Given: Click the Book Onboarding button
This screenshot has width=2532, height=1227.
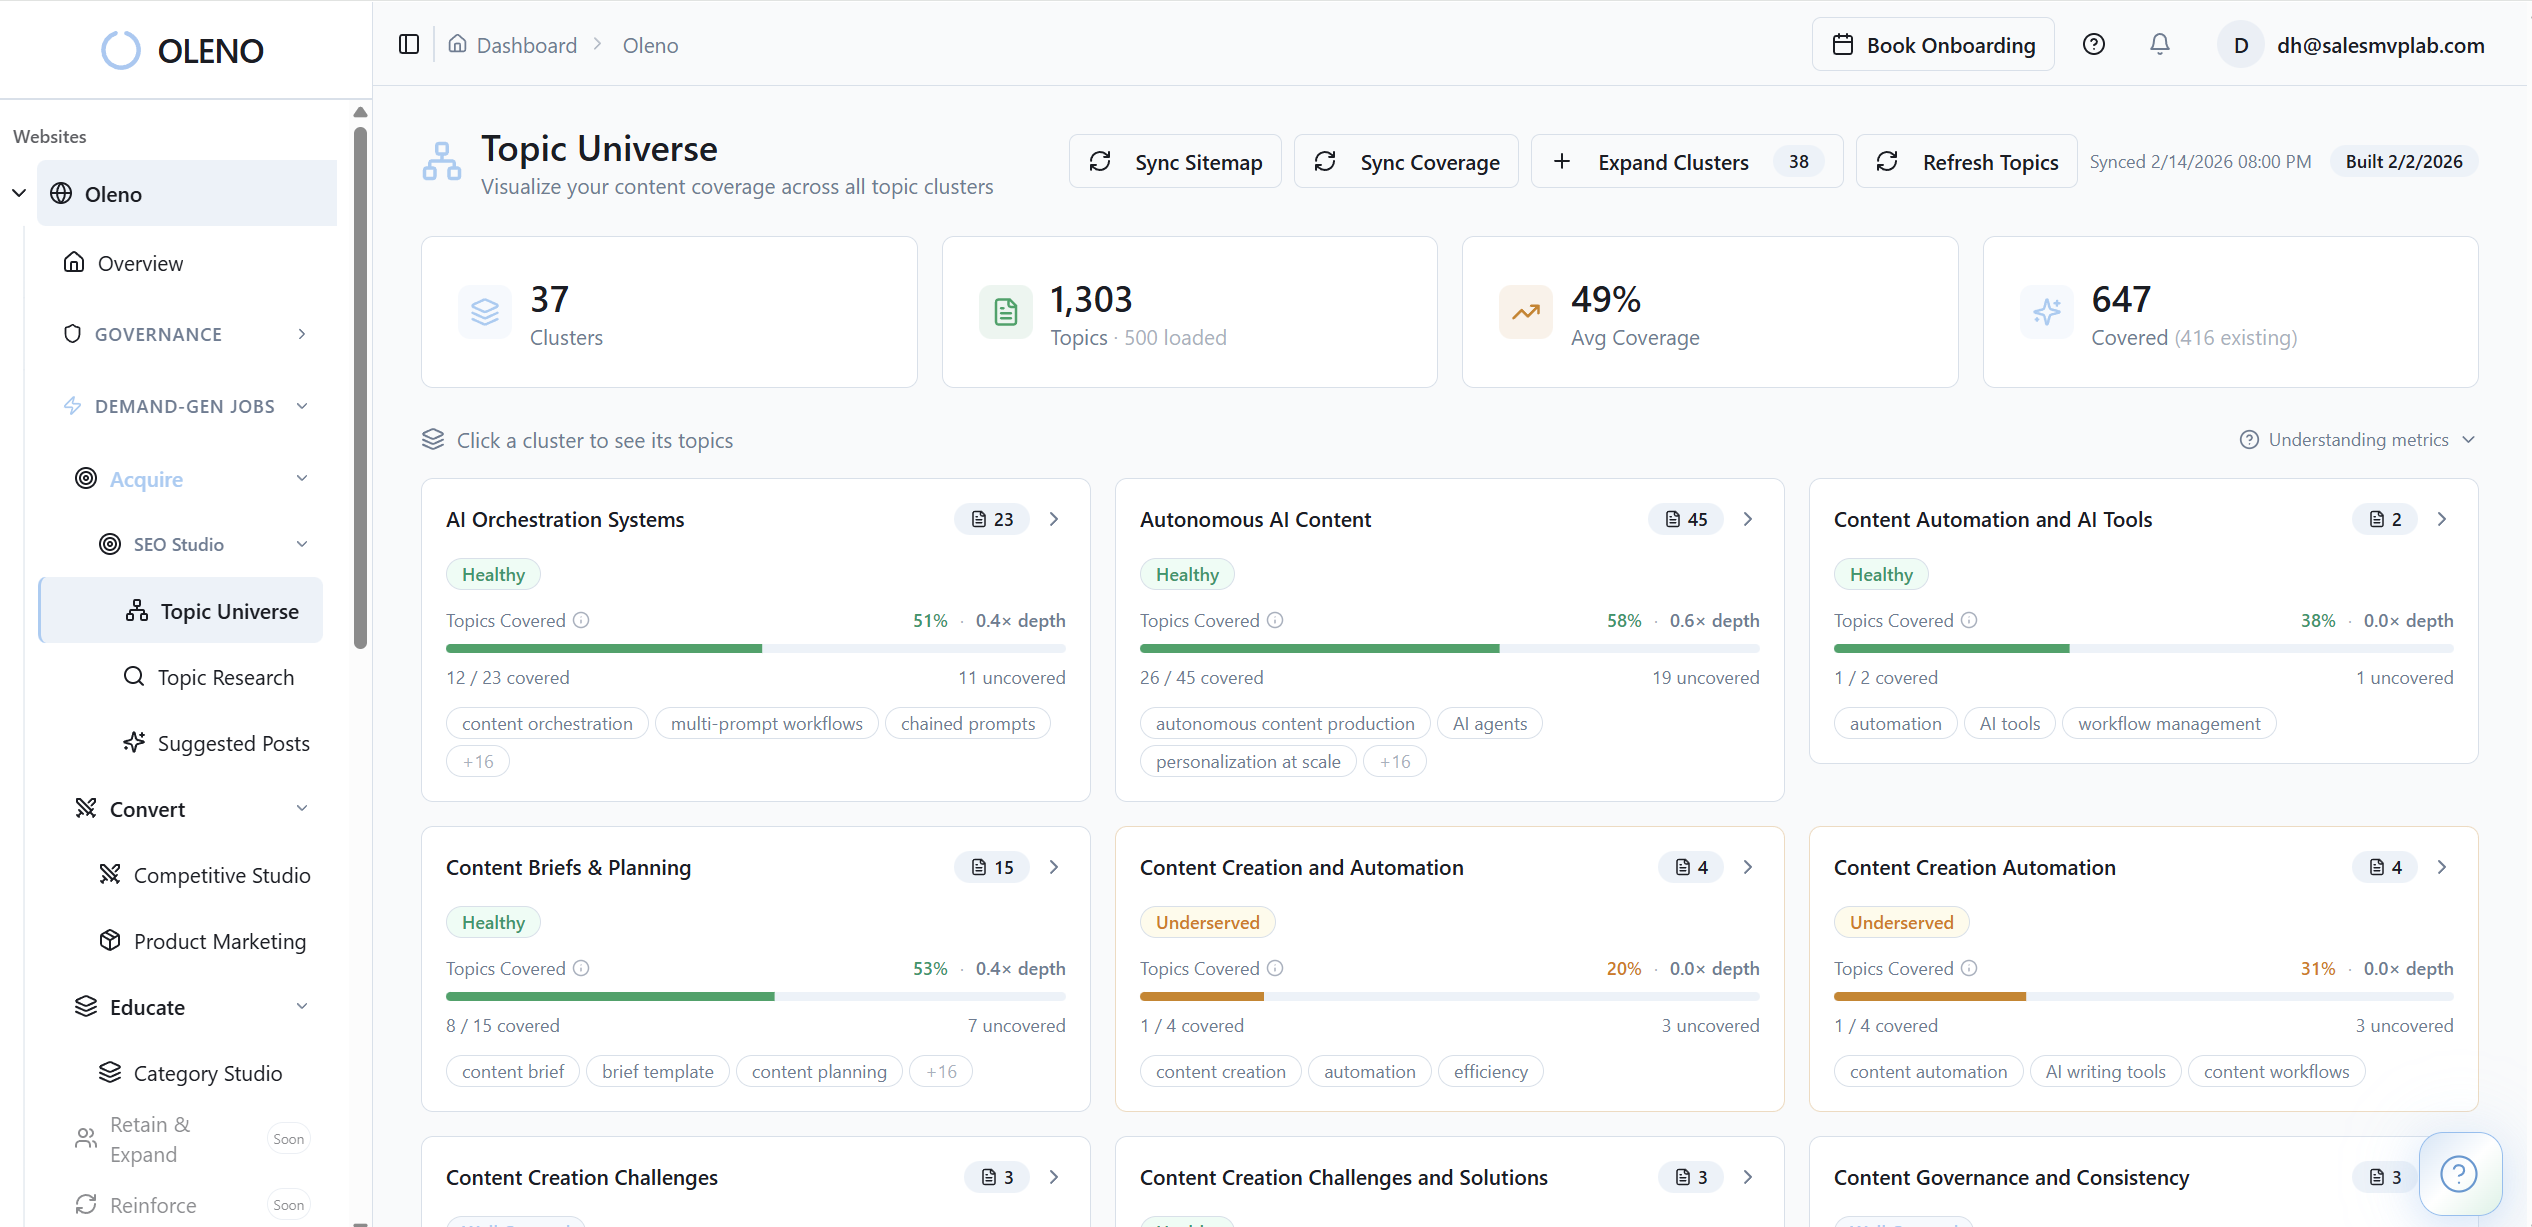Looking at the screenshot, I should pyautogui.click(x=1933, y=44).
